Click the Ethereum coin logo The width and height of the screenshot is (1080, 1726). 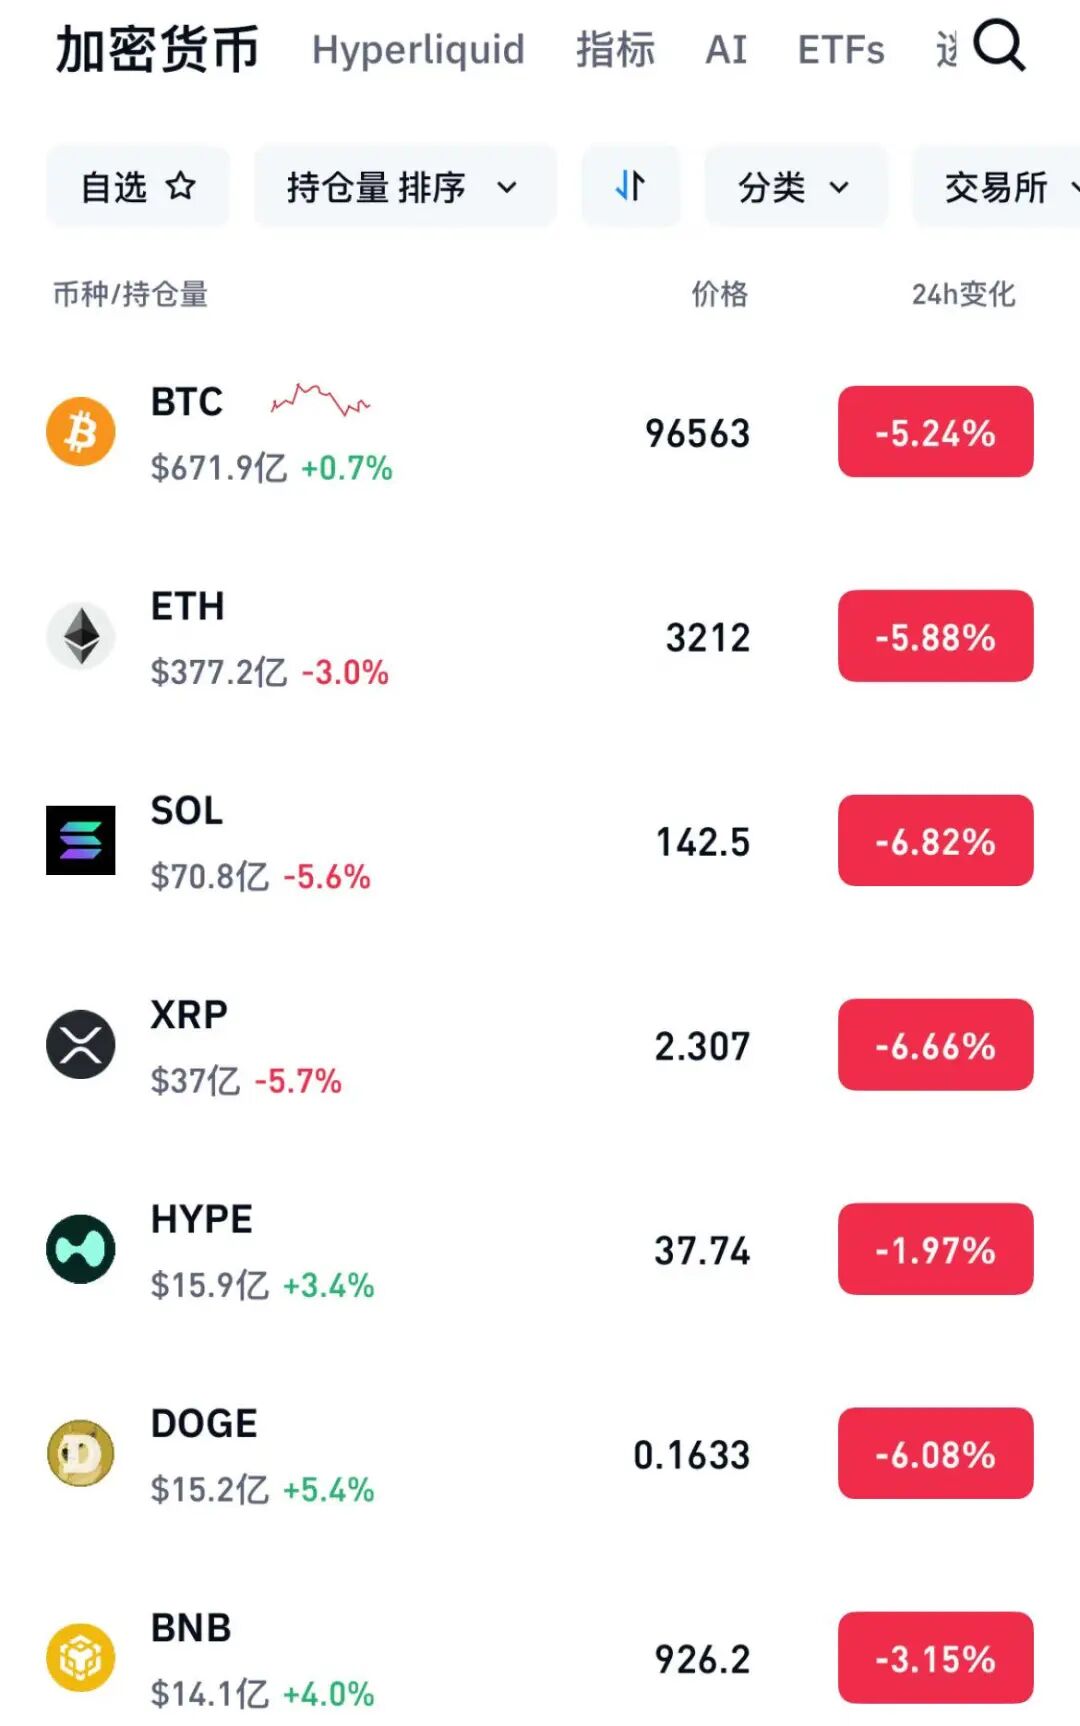(81, 636)
